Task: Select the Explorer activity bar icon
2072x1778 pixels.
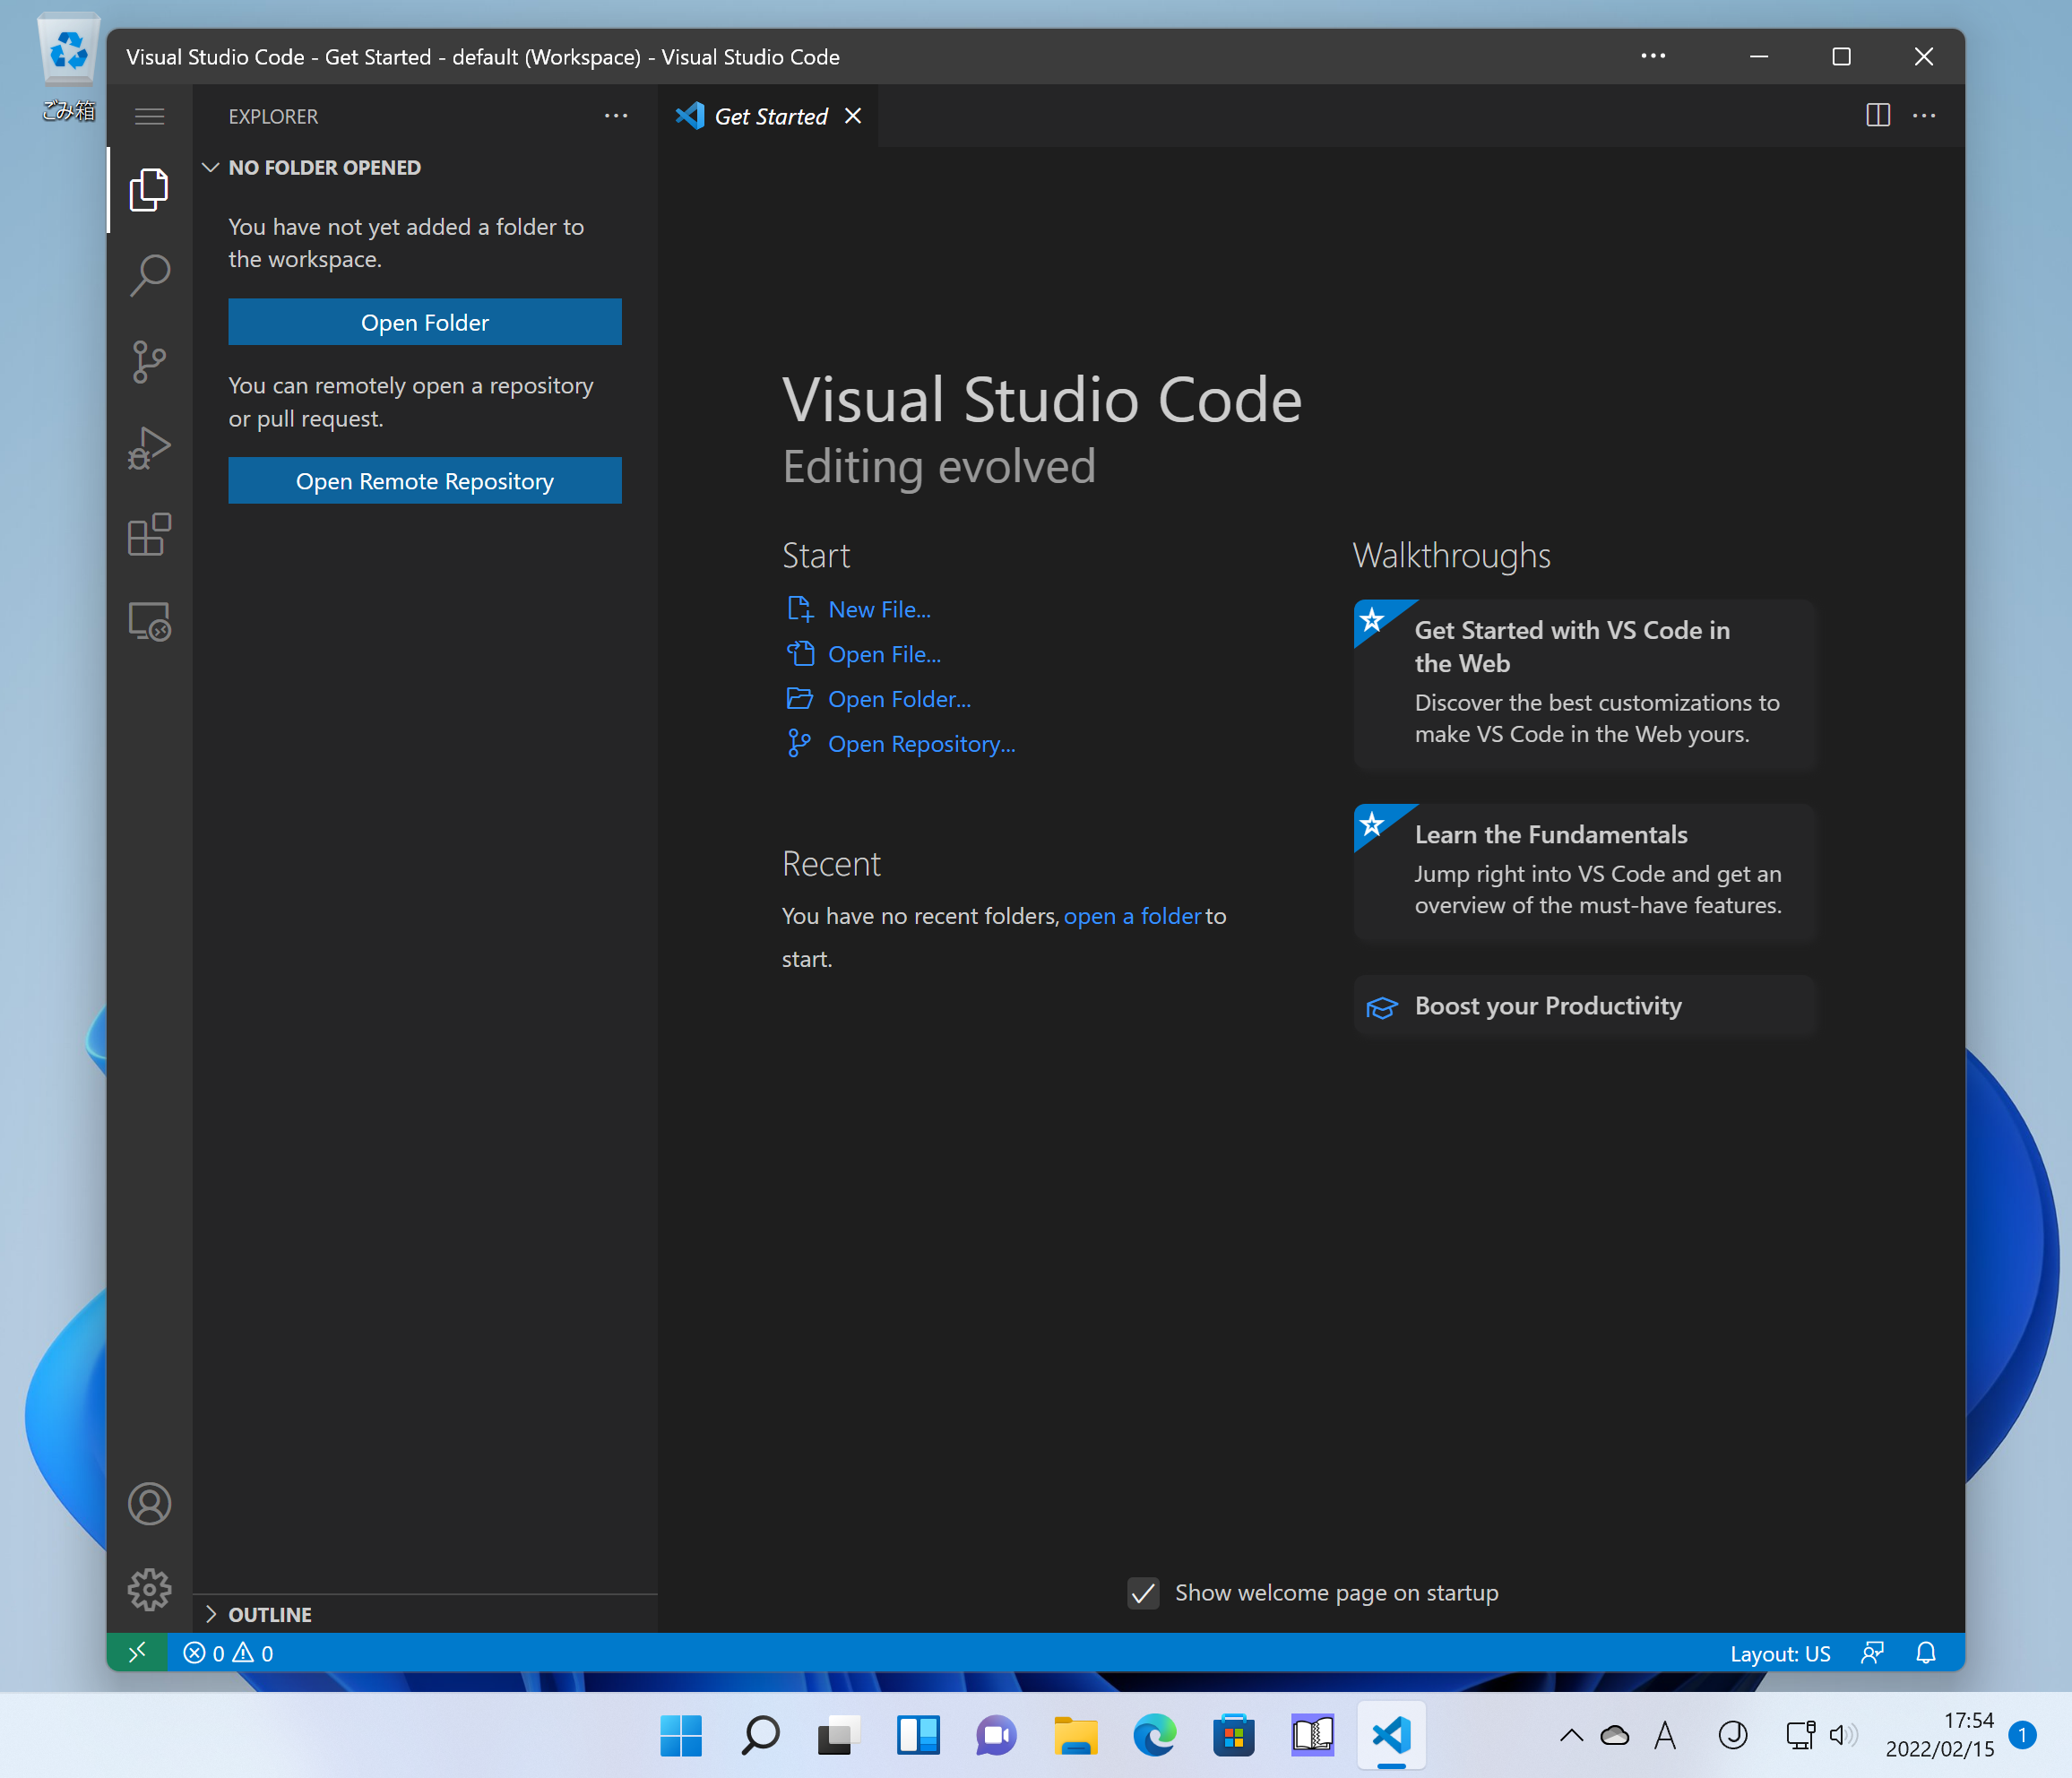Action: 149,189
